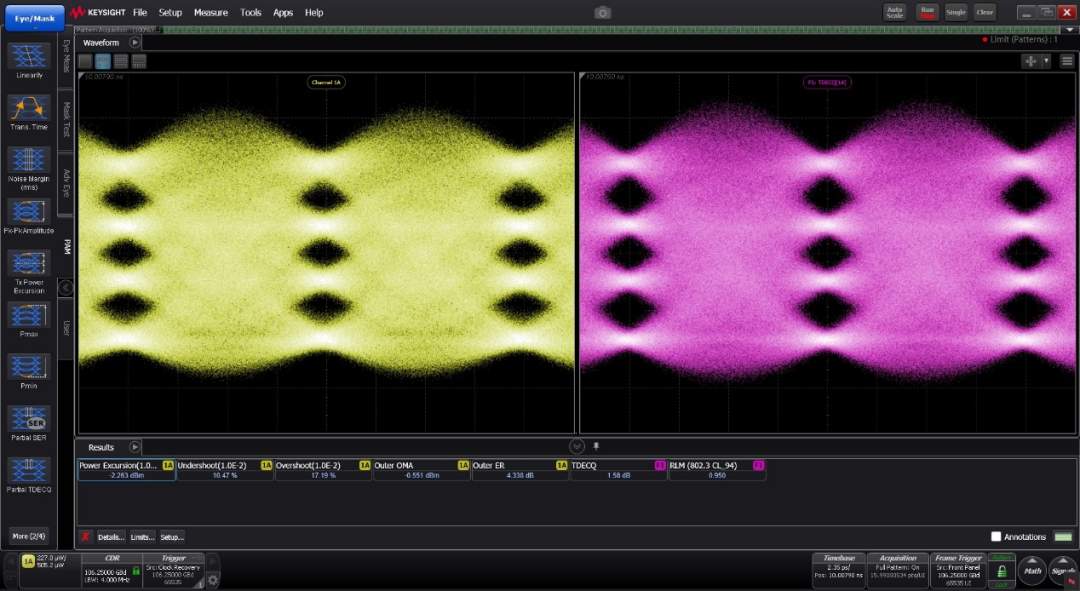Open the Limits... dialog

click(x=142, y=537)
